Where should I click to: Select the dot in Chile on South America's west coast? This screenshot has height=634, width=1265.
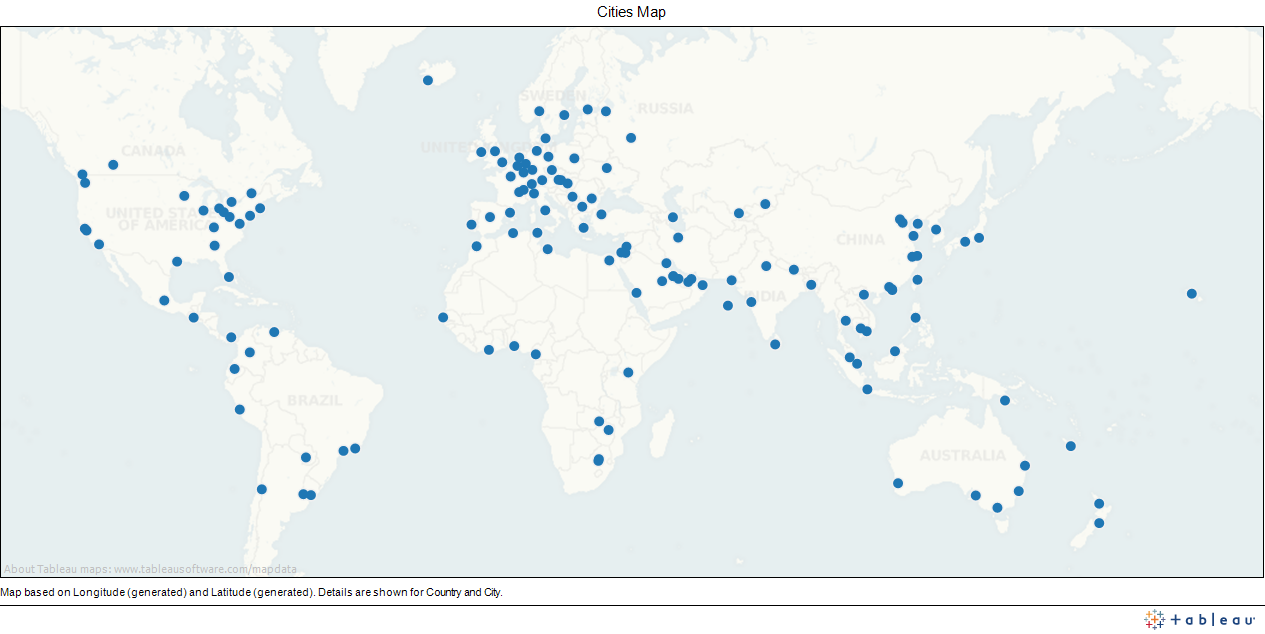tap(262, 489)
